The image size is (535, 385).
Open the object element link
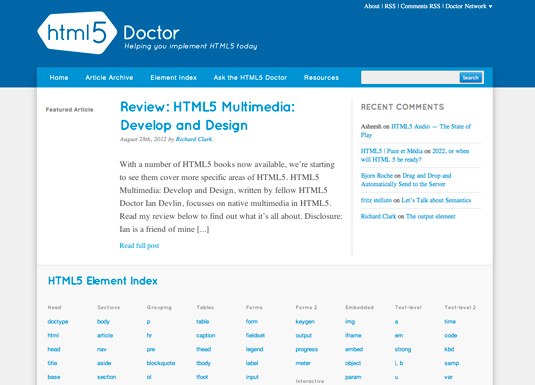click(353, 363)
